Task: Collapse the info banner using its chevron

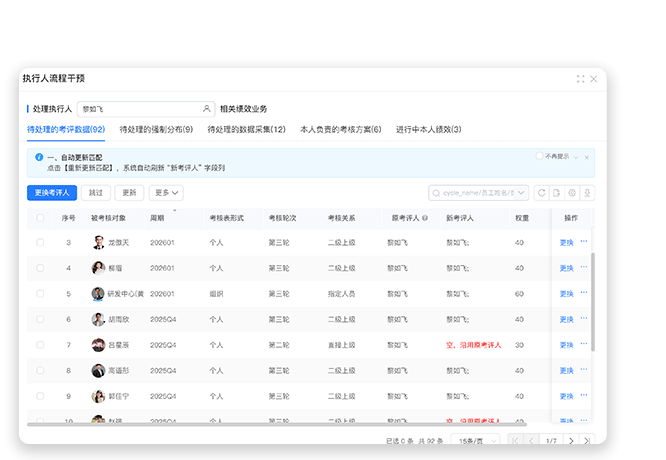Action: 574,157
